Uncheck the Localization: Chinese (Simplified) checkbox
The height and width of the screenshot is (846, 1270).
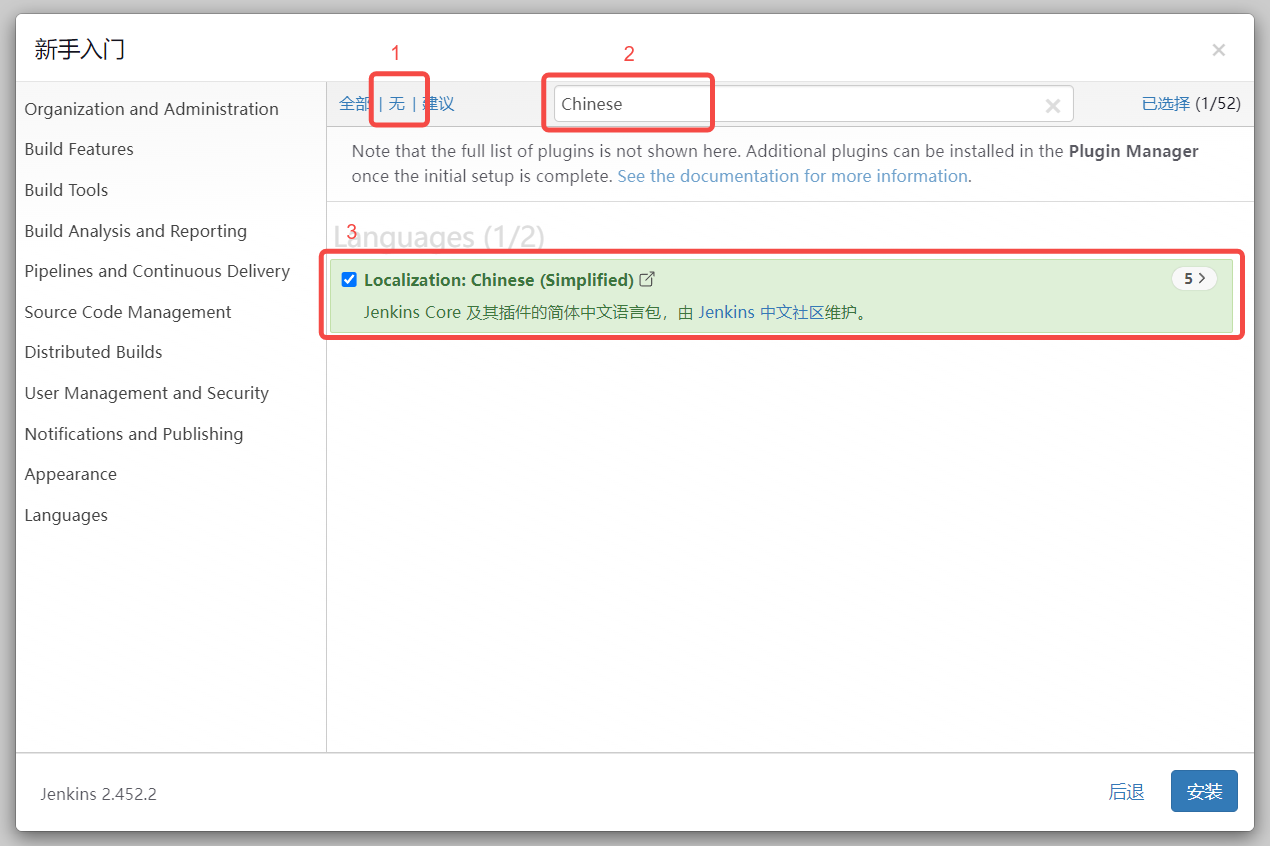[x=349, y=280]
